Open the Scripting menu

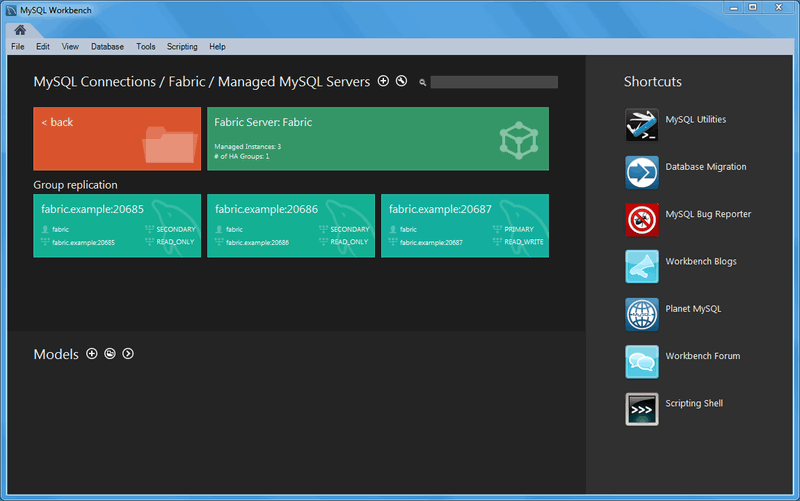point(182,46)
